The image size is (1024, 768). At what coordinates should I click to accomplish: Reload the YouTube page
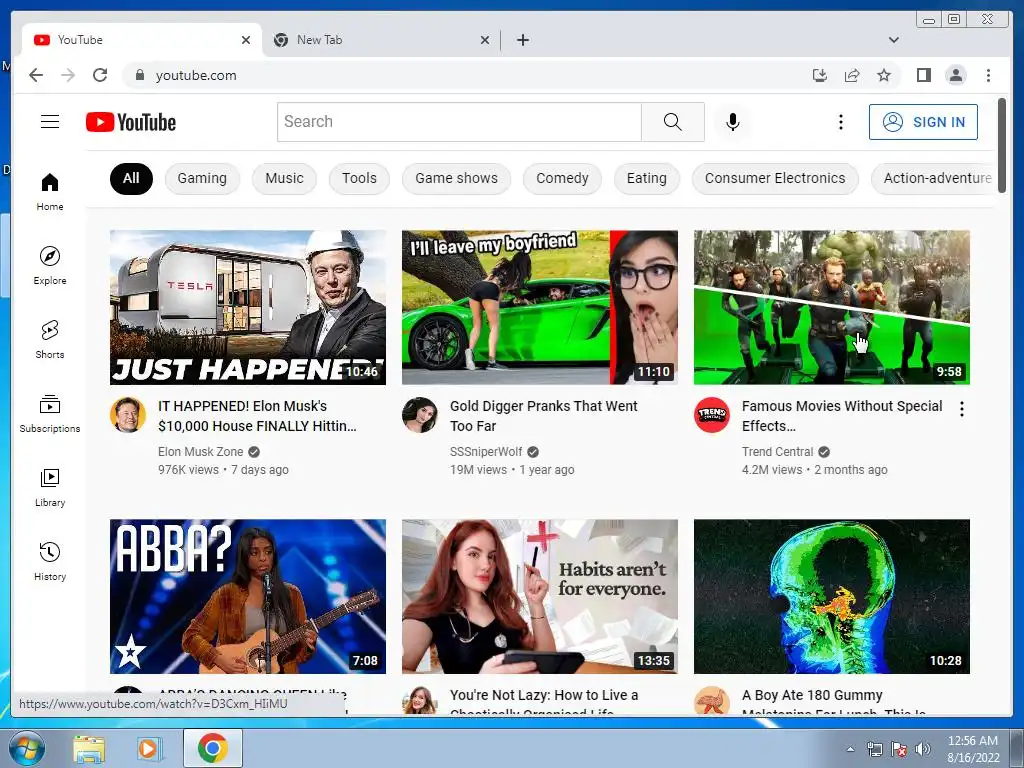100,75
